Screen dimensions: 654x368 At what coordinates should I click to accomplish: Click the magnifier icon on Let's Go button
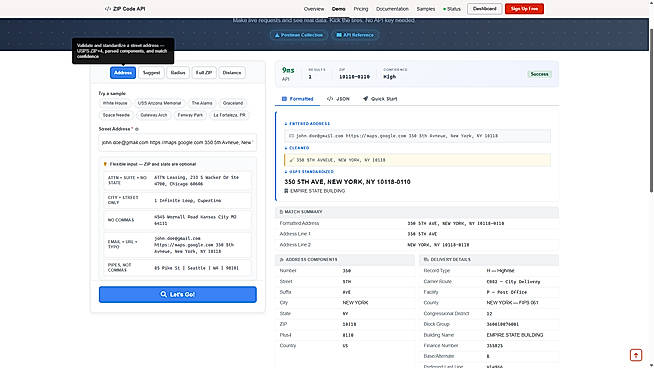click(164, 295)
